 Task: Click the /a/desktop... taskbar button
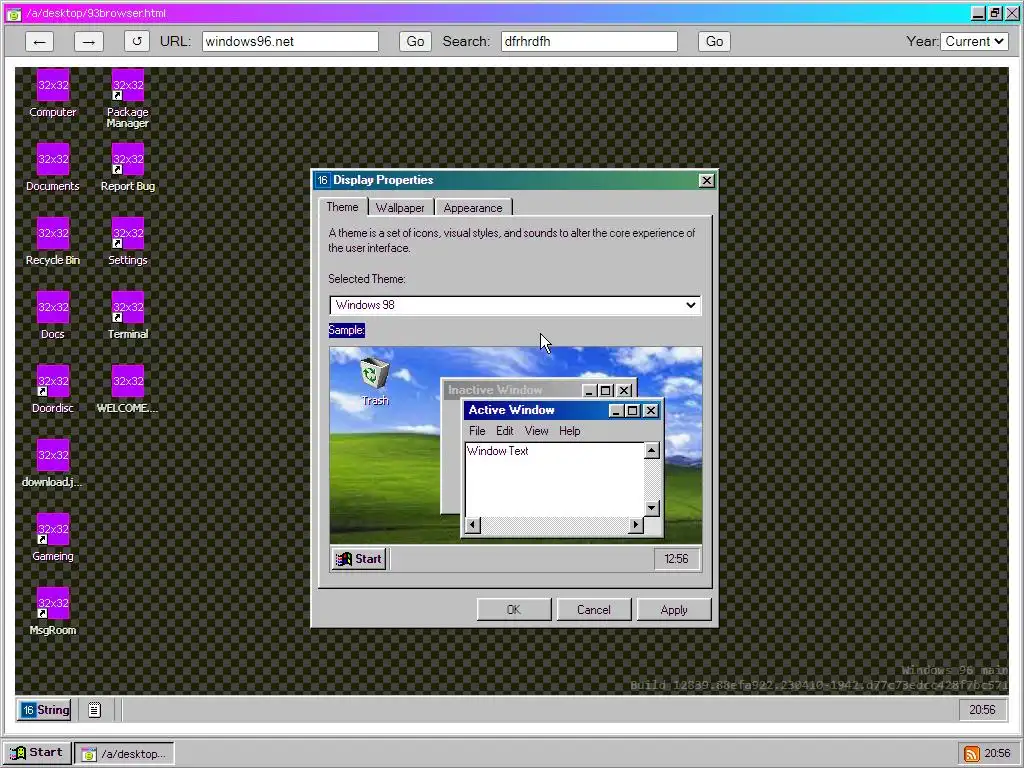pos(124,754)
